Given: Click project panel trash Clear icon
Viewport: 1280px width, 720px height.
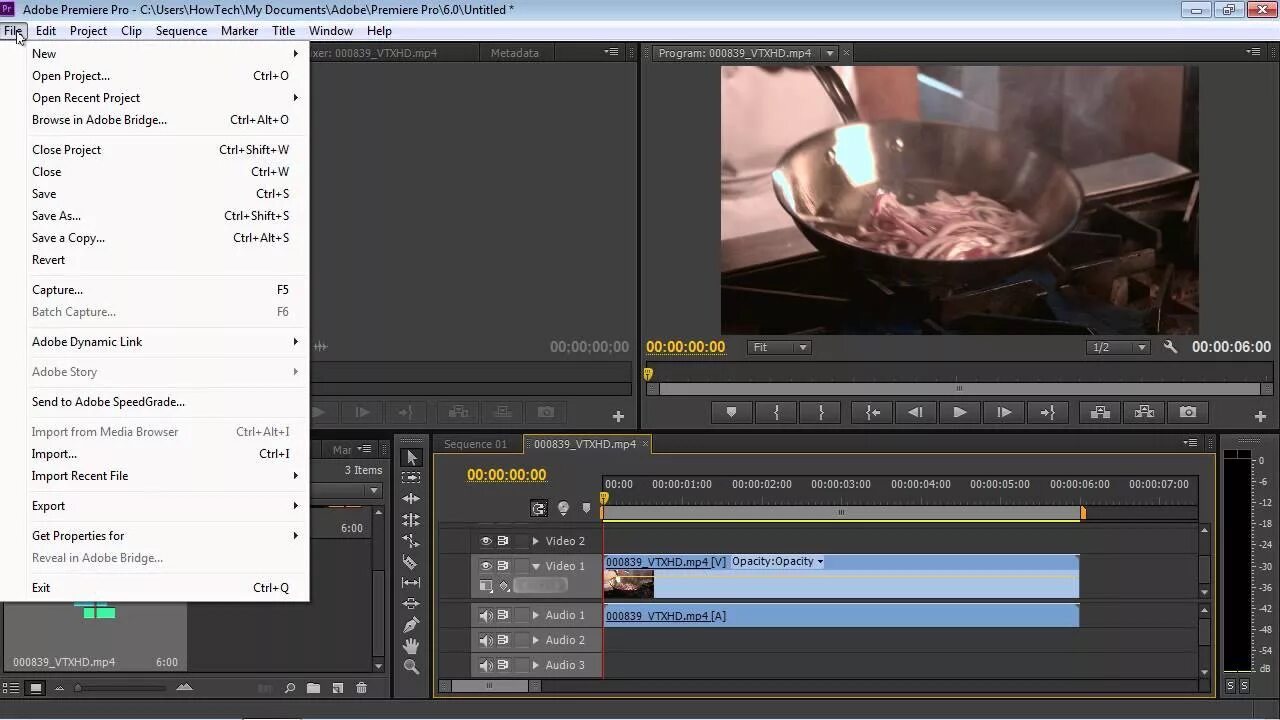Looking at the screenshot, I should pos(361,688).
